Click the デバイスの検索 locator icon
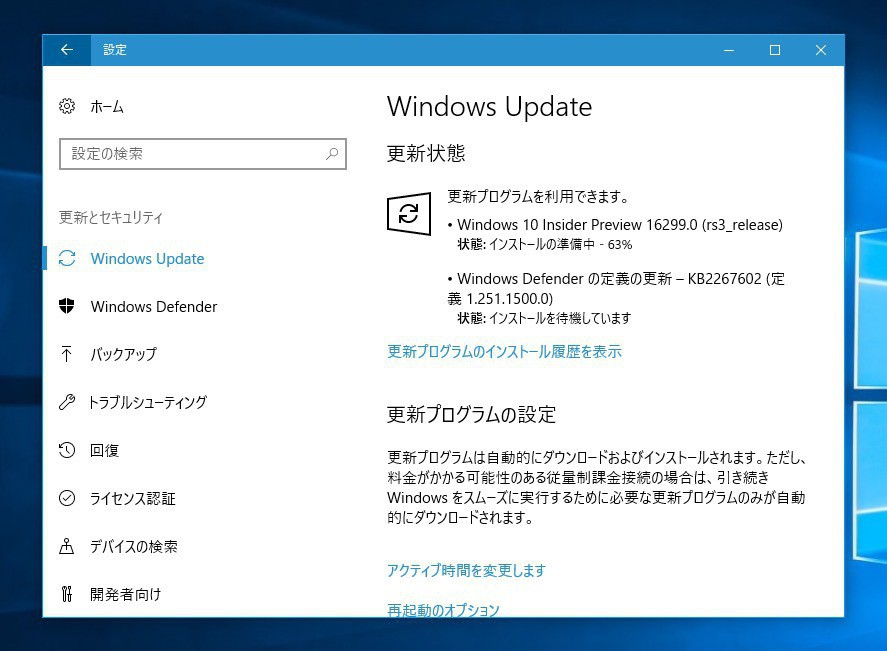This screenshot has height=651, width=887. point(67,546)
